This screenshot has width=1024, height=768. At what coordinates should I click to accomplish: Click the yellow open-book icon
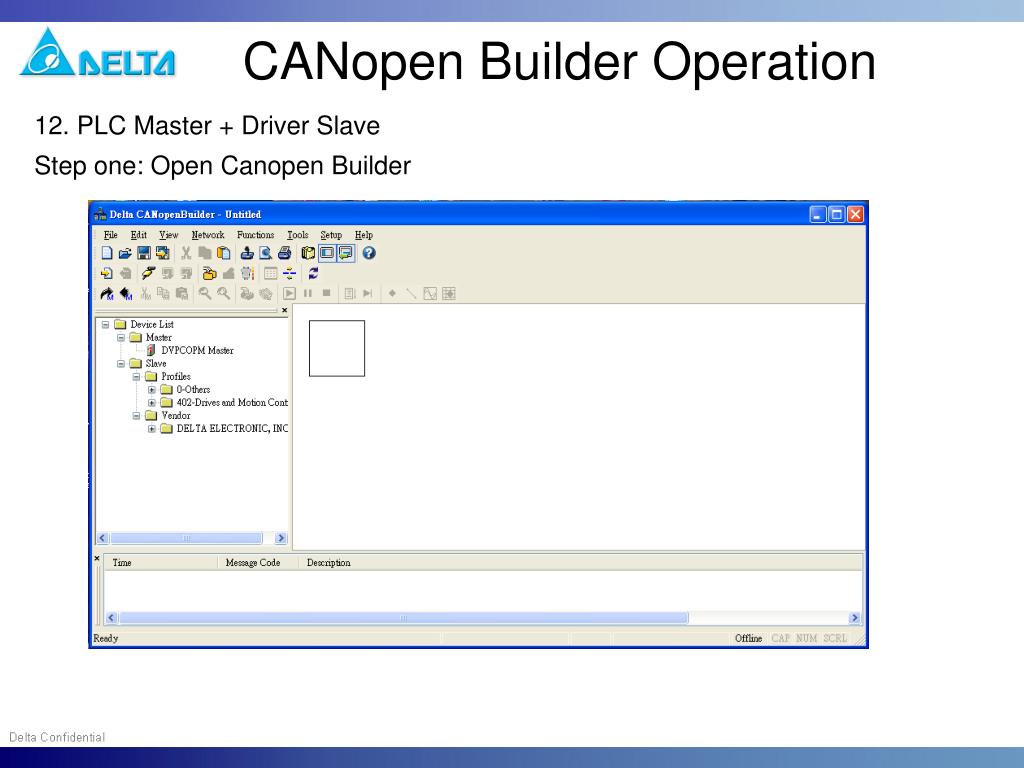point(308,253)
